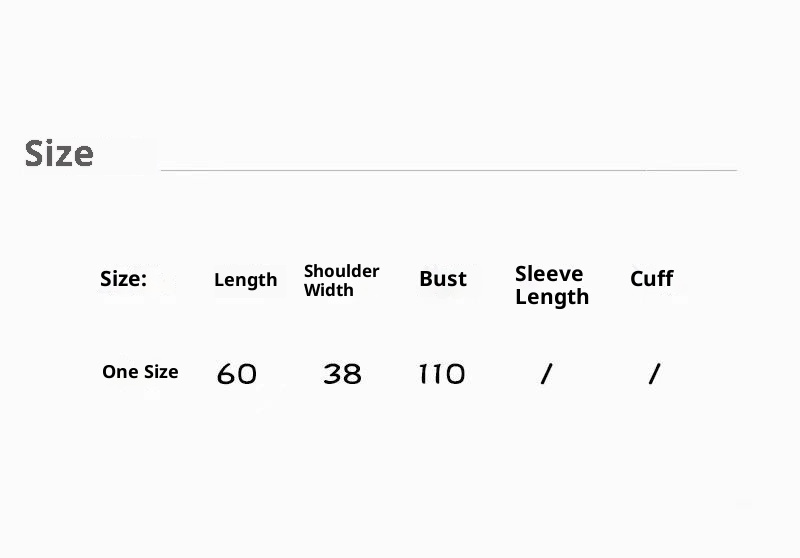The image size is (800, 558).
Task: Click the word "Width" in the header
Action: (x=328, y=290)
